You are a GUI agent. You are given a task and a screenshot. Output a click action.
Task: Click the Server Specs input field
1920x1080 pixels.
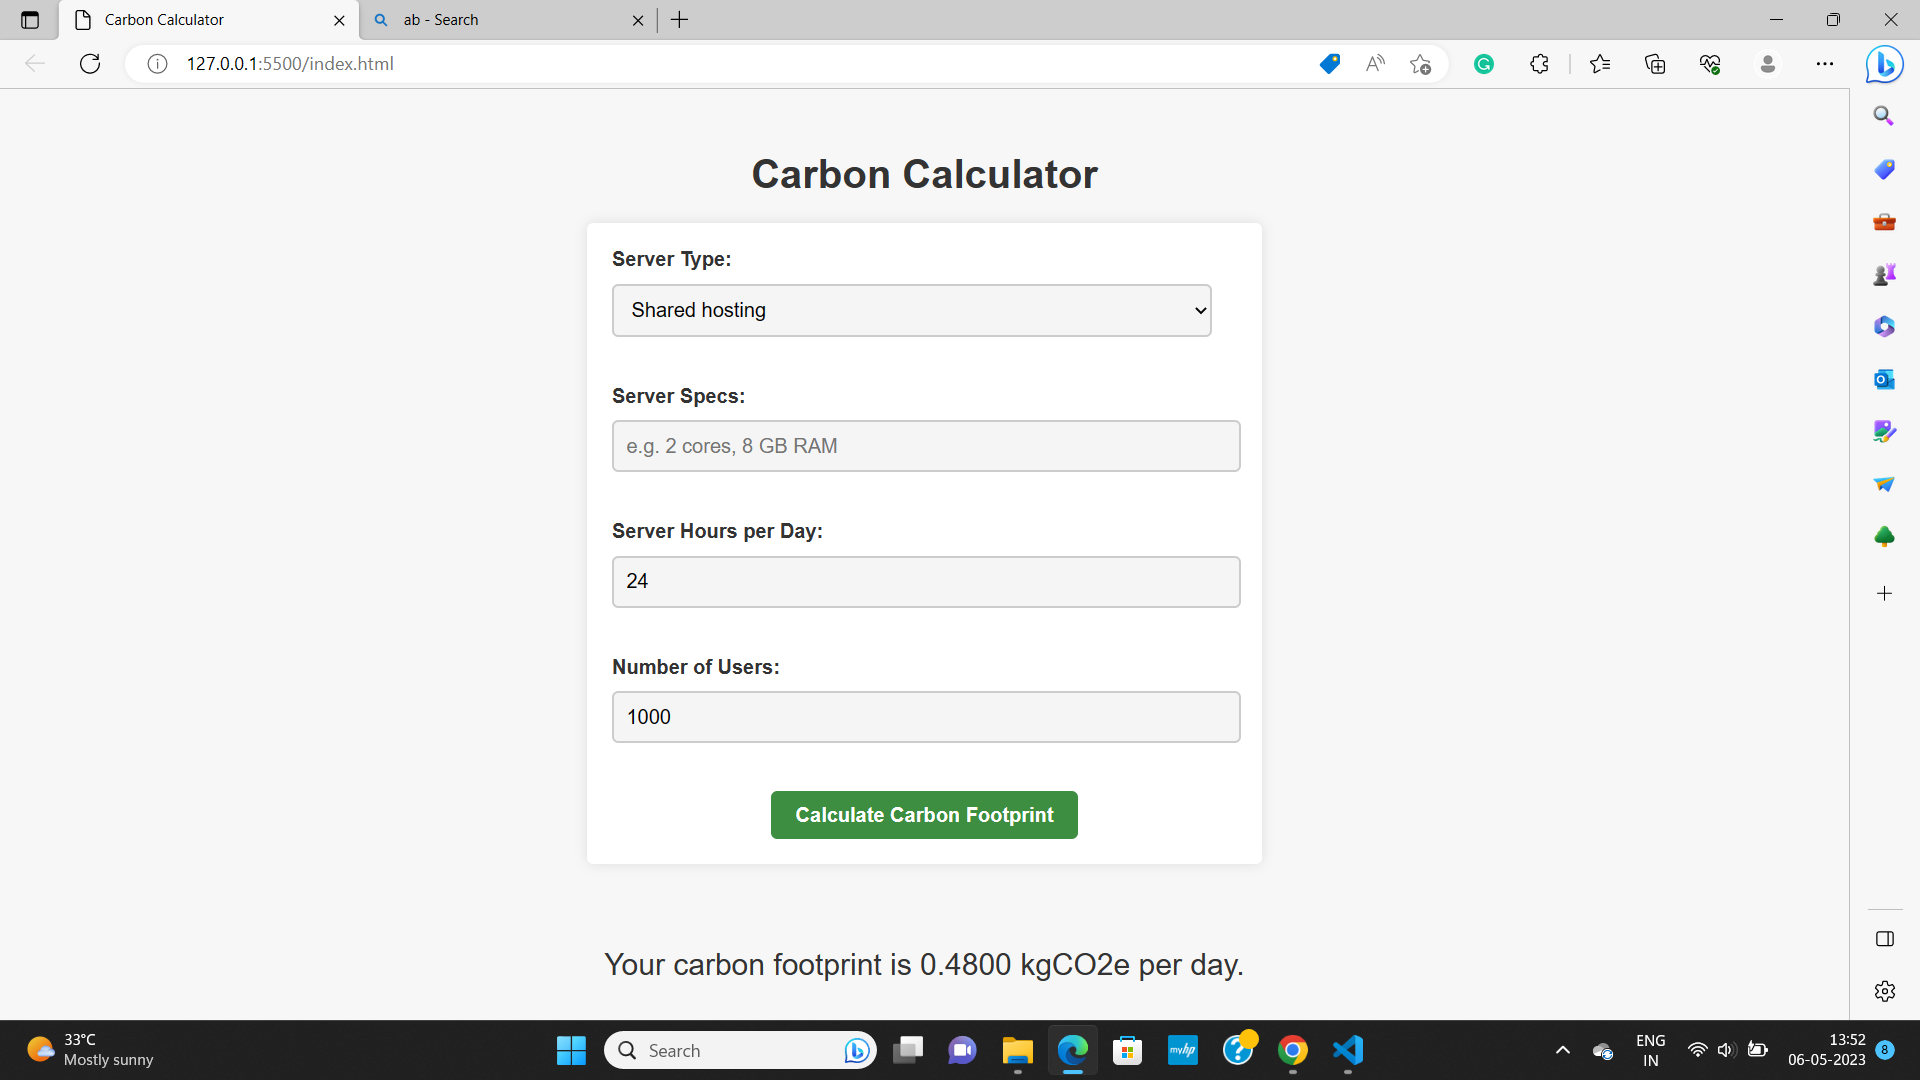[925, 445]
